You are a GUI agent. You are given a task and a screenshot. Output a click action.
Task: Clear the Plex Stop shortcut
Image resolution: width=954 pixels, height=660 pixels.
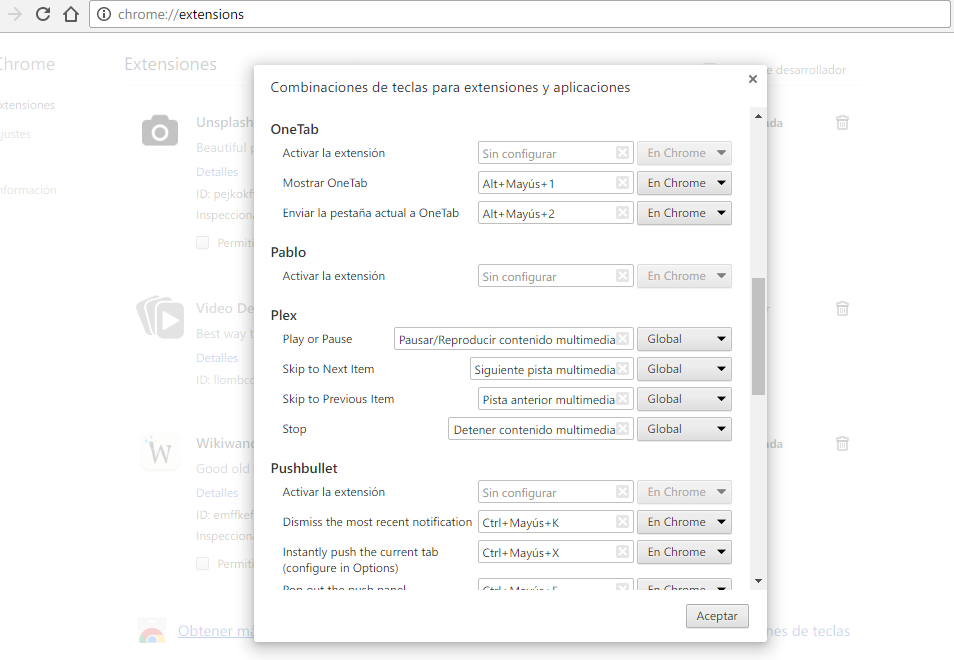pos(622,429)
